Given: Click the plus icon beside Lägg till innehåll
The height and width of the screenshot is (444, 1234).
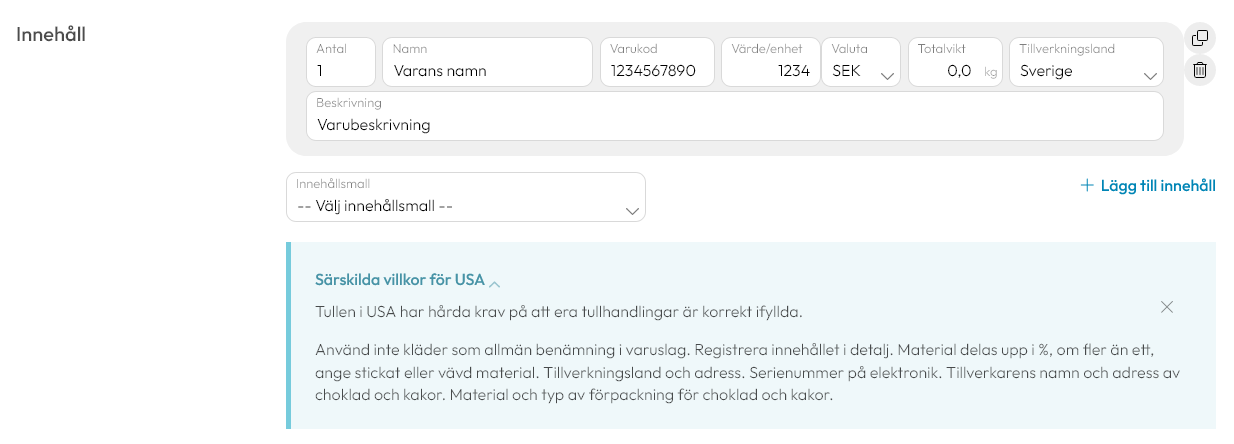Looking at the screenshot, I should 1087,185.
